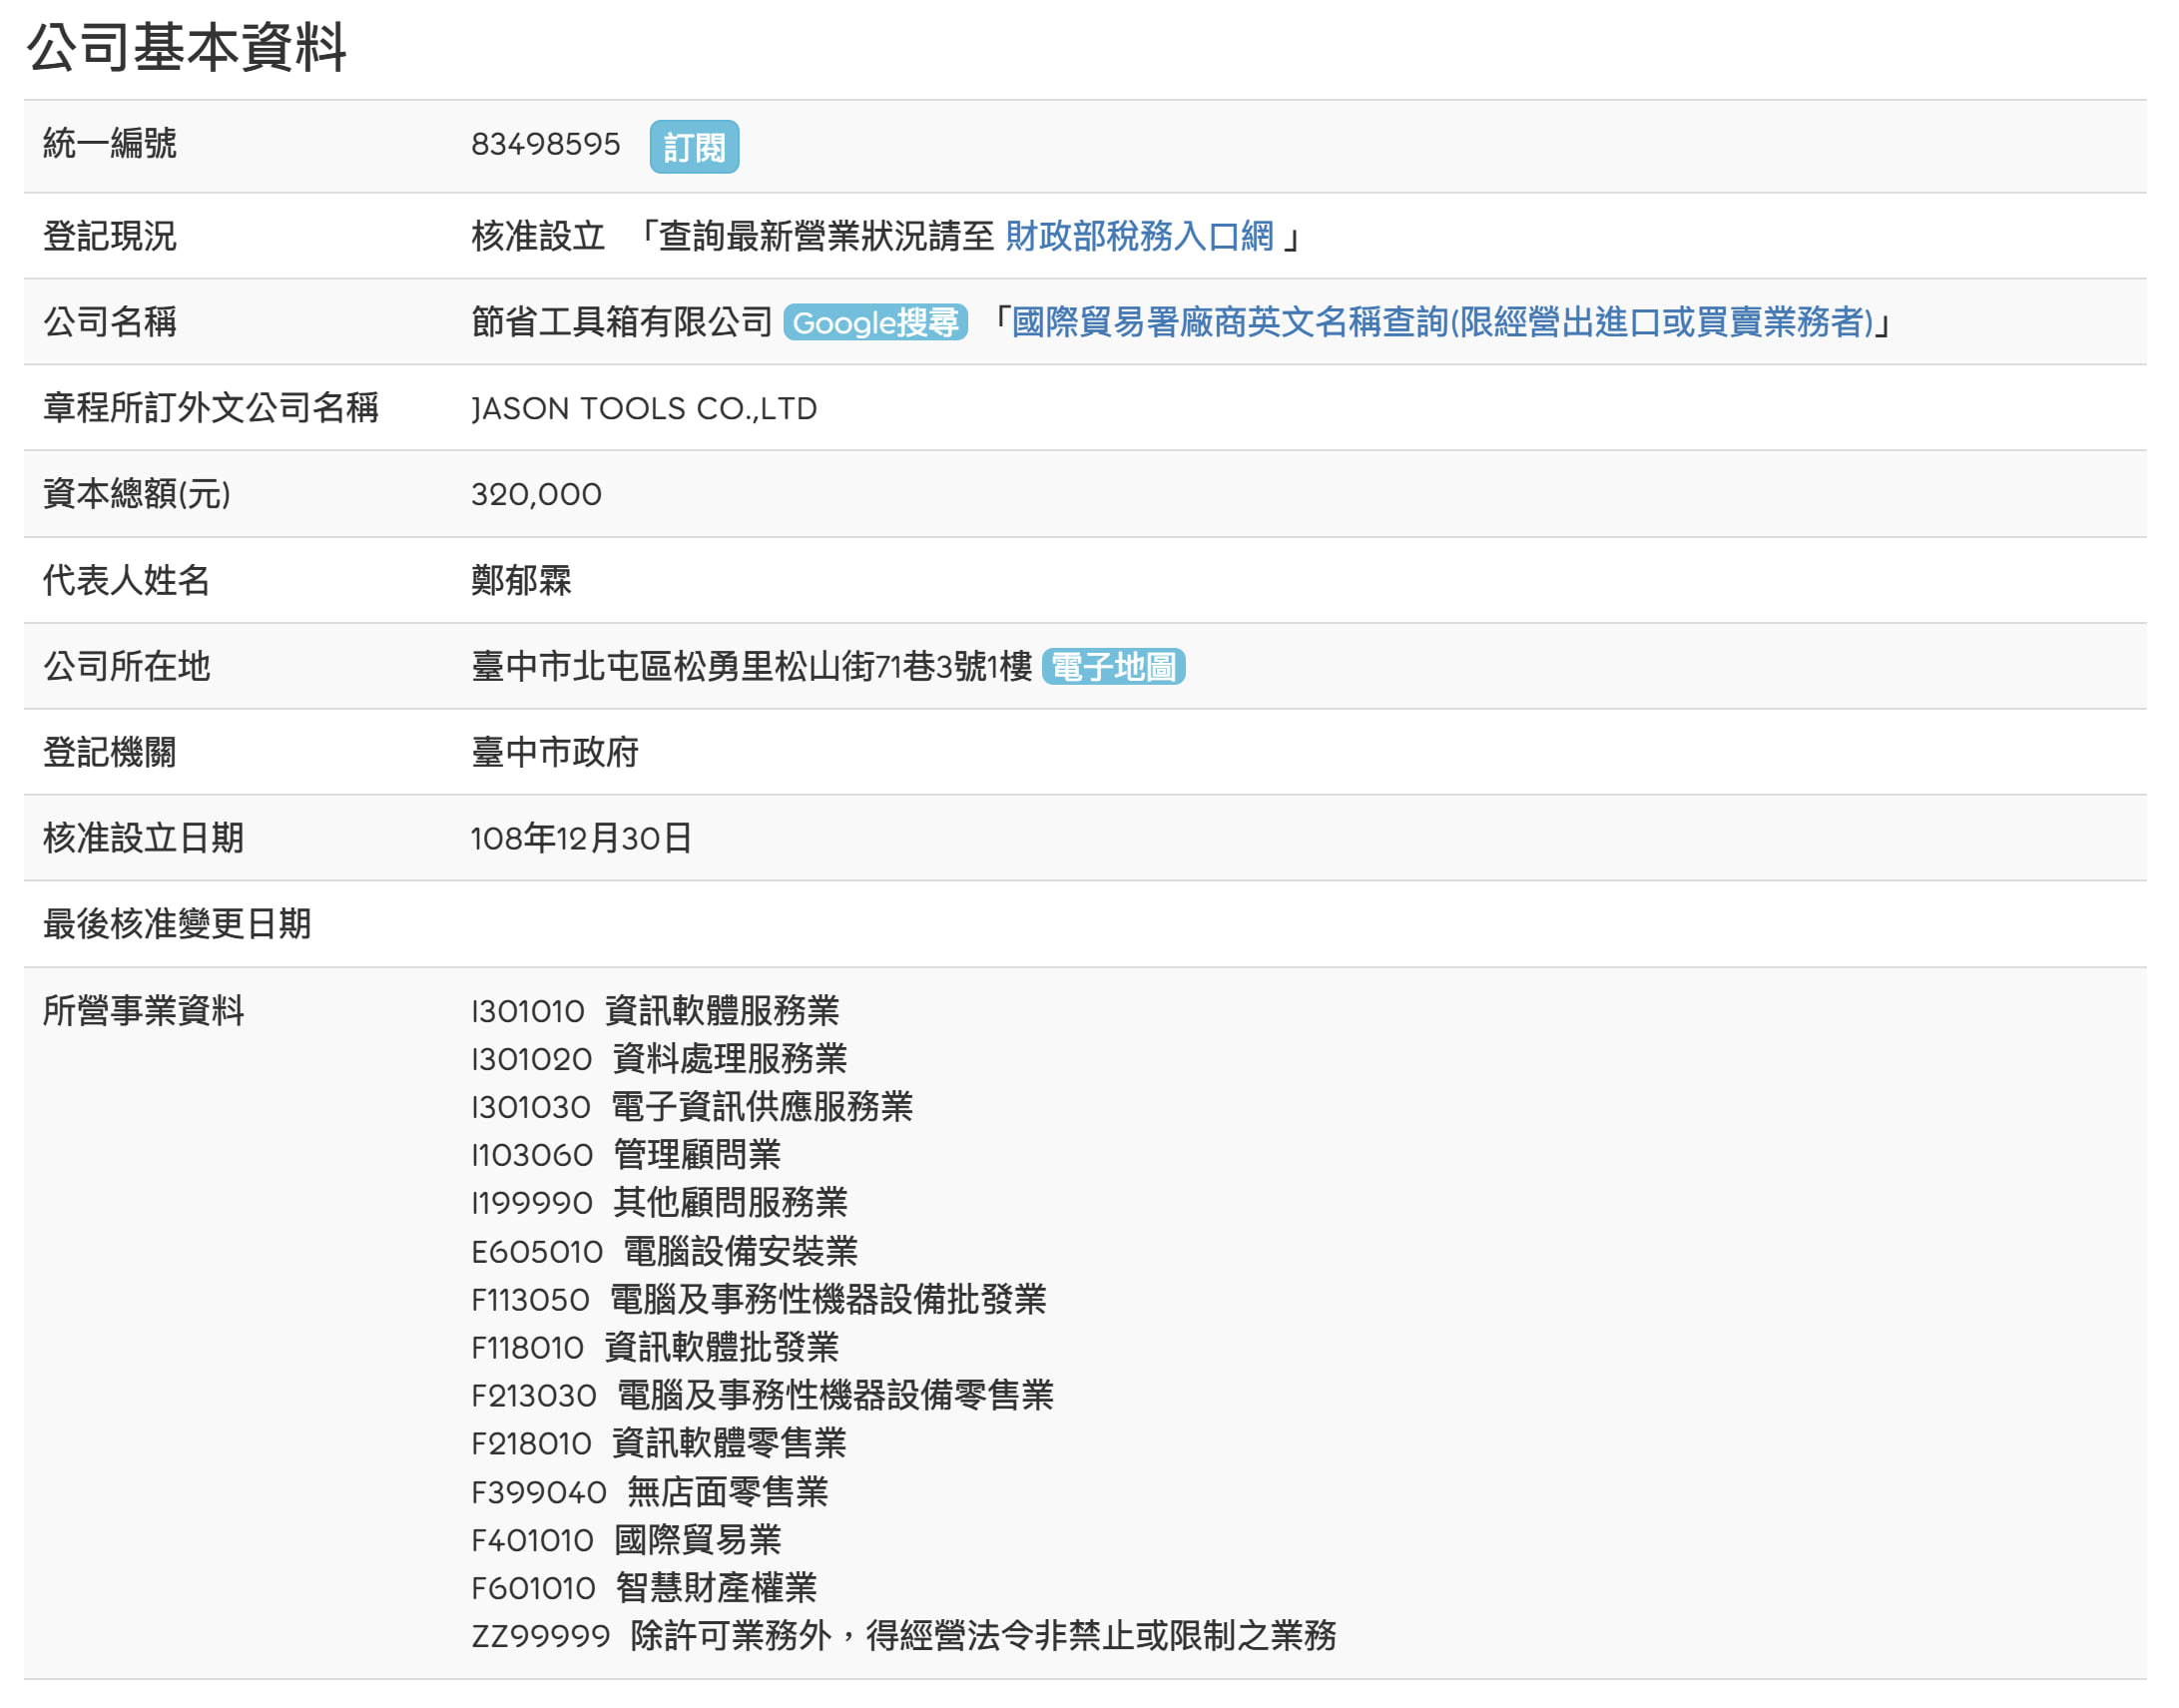Viewport: 2179px width, 1708px height.
Task: Click the capital amount 320,000
Action: pyautogui.click(x=536, y=494)
